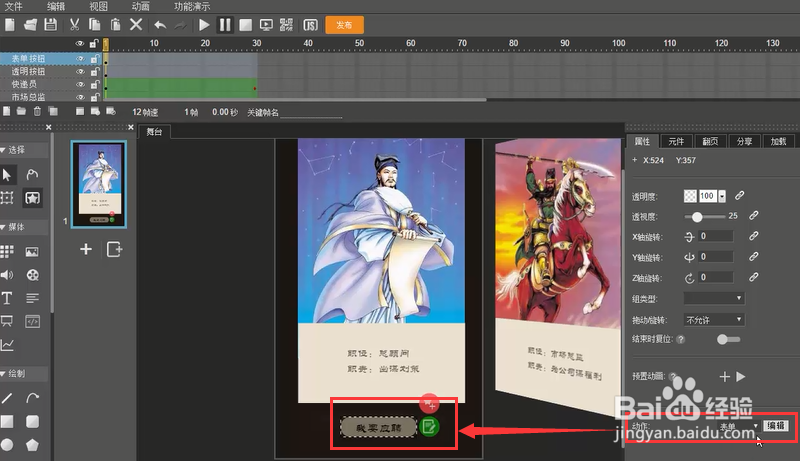Select the node editing tool

[32, 175]
